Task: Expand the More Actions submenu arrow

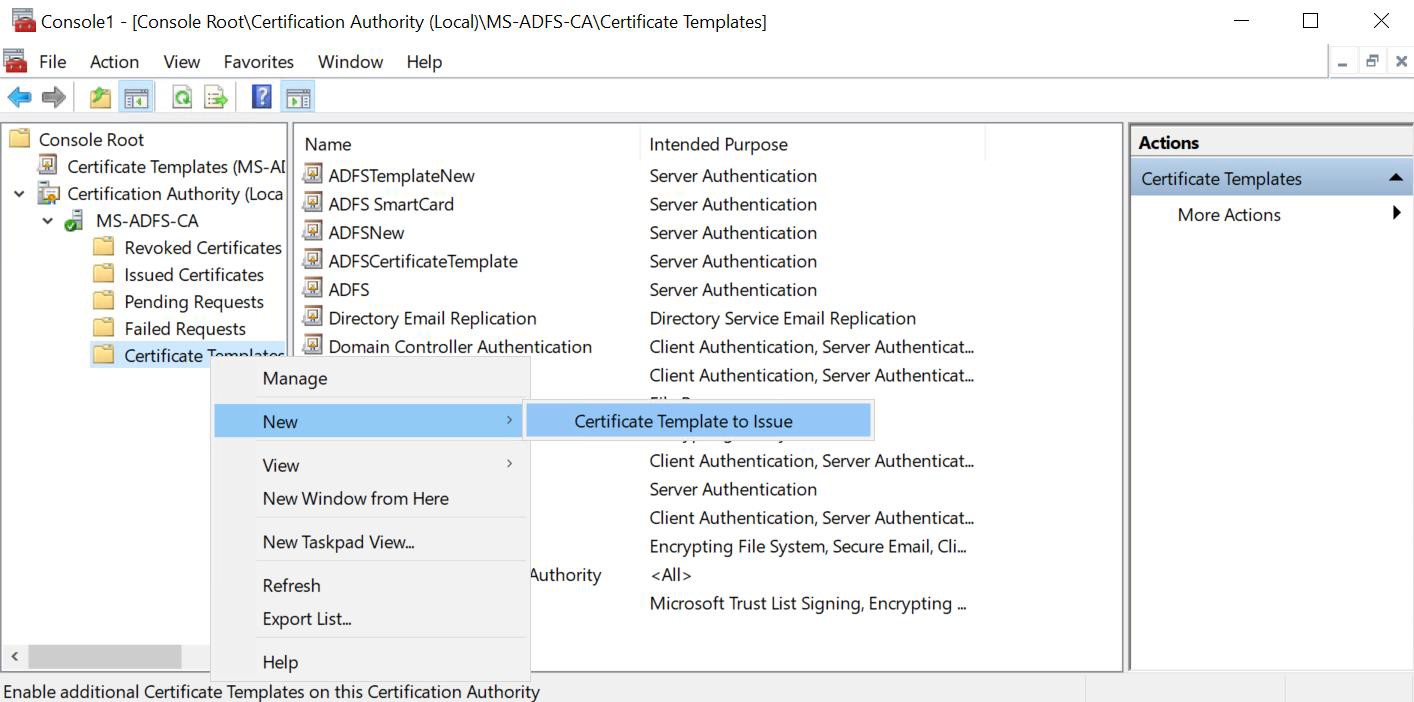Action: coord(1396,213)
